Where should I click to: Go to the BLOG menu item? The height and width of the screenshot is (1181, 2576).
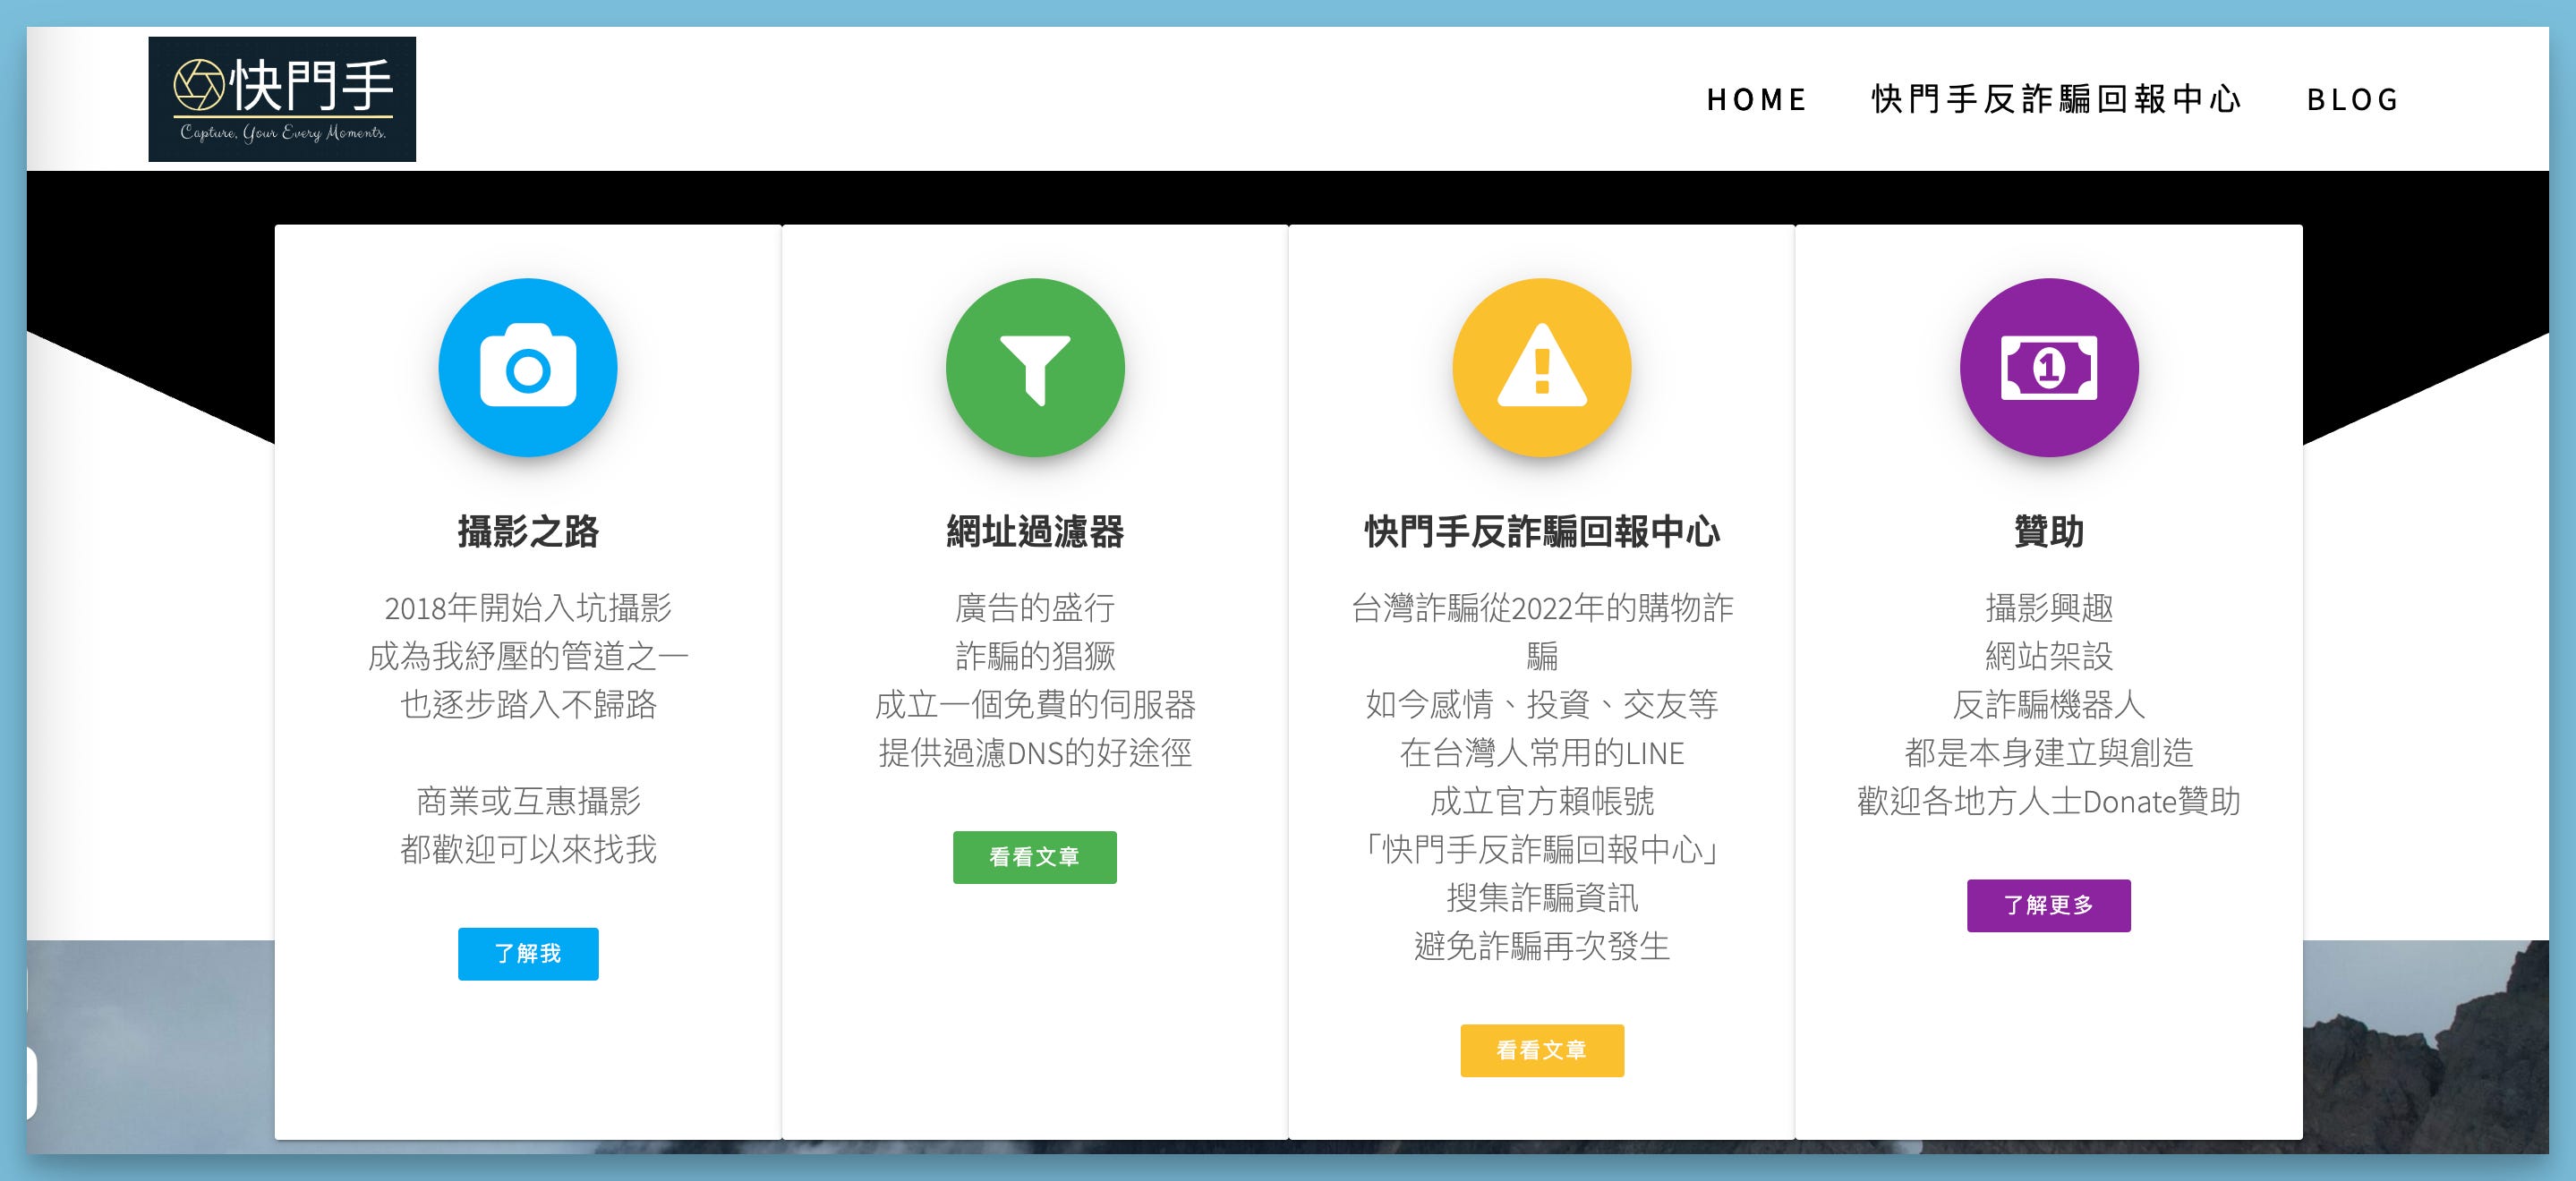pos(2352,99)
